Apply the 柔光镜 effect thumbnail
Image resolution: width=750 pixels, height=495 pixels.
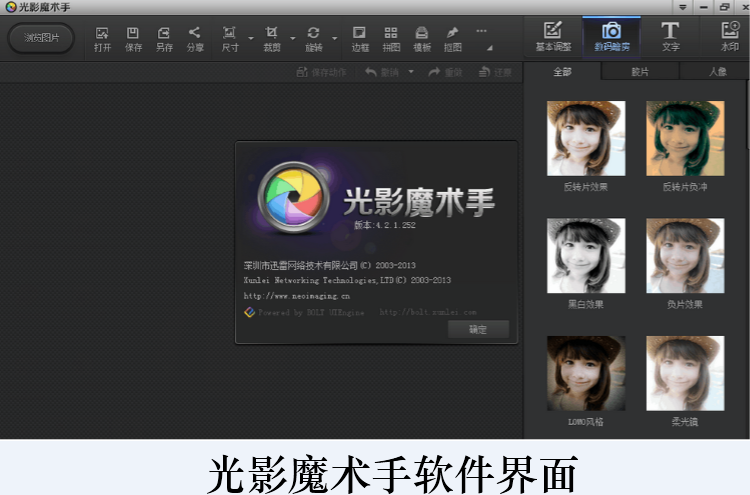coord(685,373)
